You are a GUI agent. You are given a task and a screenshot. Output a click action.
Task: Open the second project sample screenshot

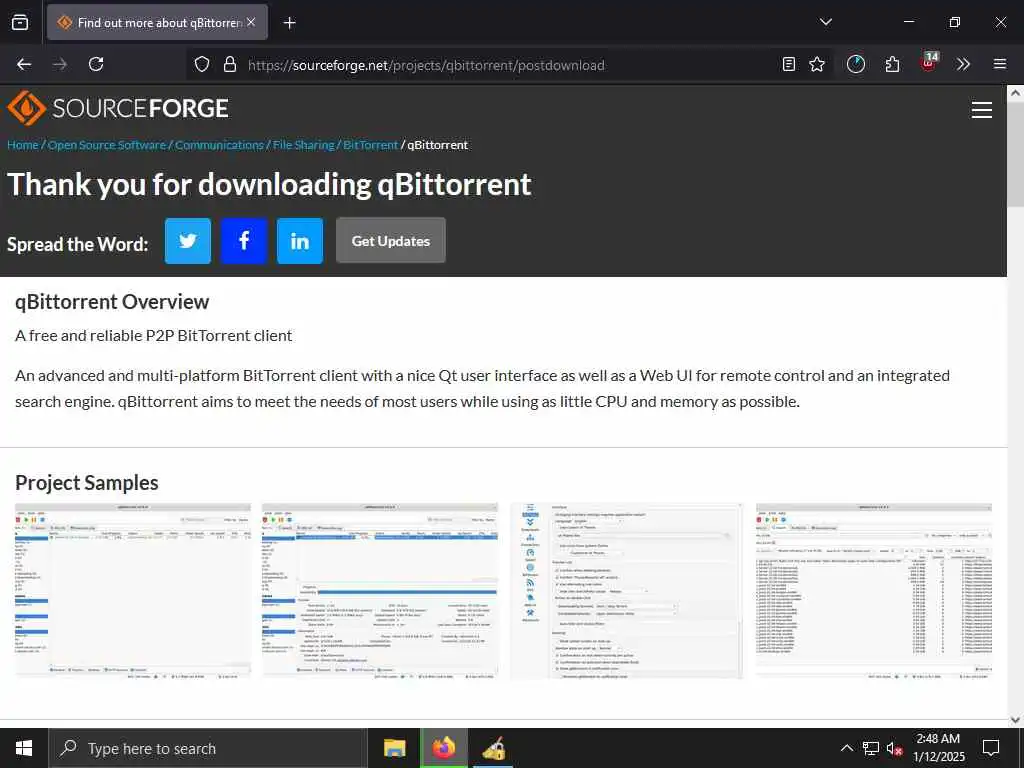click(x=380, y=591)
